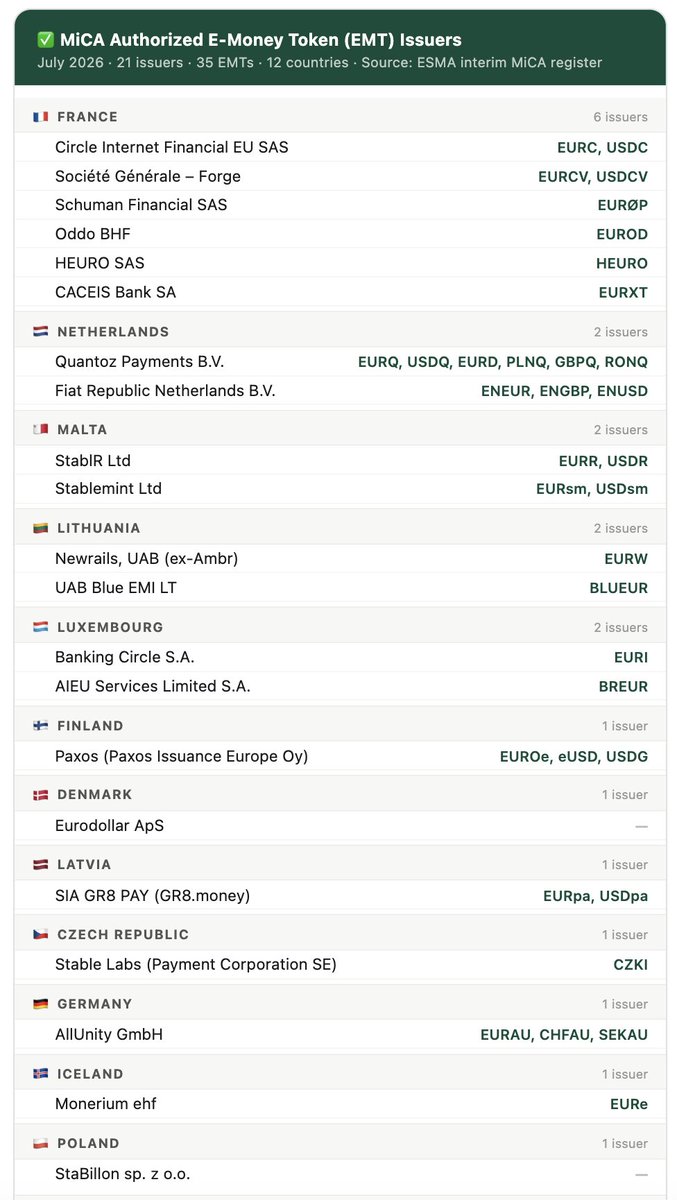
Task: Select Circle Internet Financial EU SAS row
Action: click(x=340, y=147)
